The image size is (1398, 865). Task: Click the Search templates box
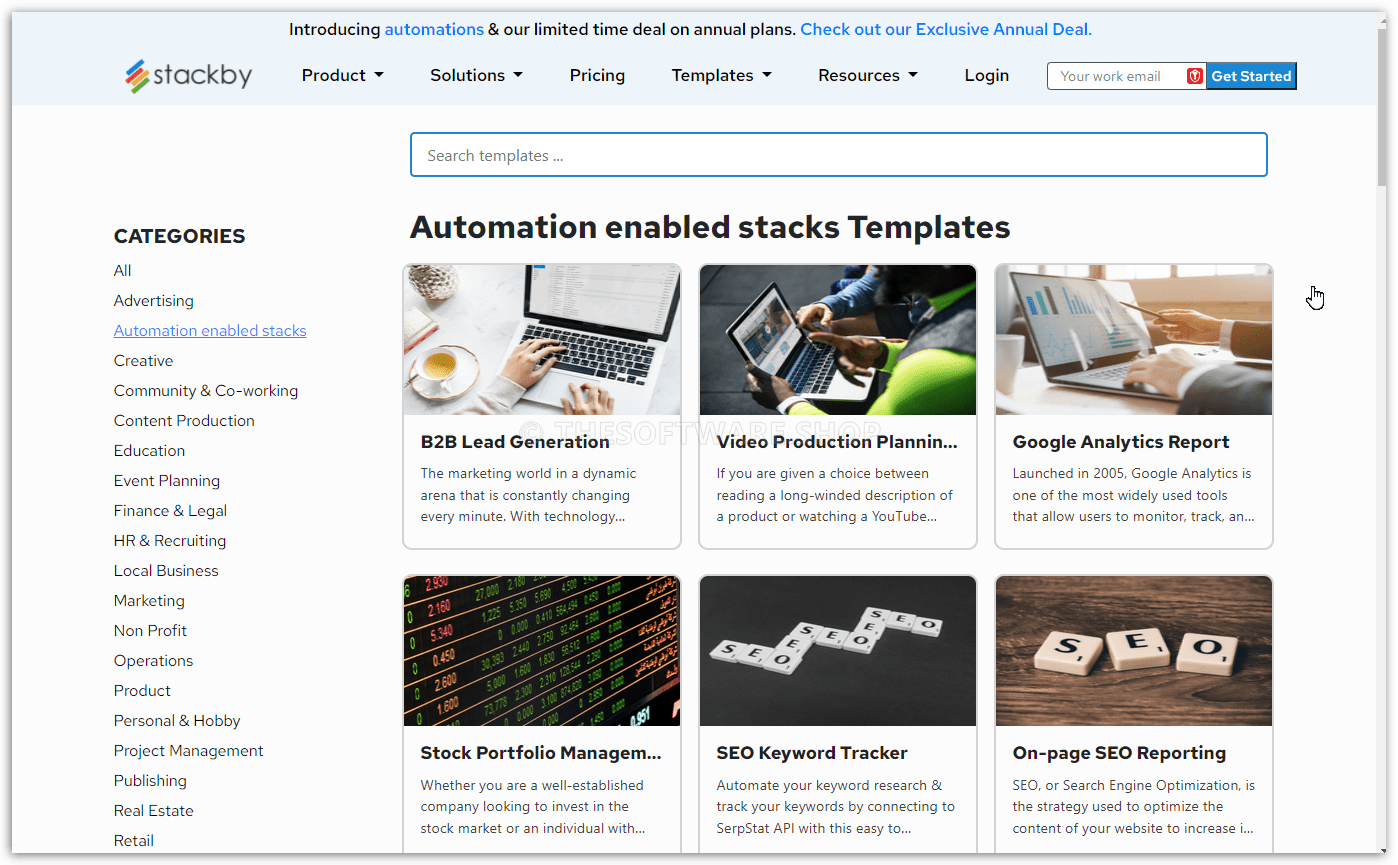[839, 155]
